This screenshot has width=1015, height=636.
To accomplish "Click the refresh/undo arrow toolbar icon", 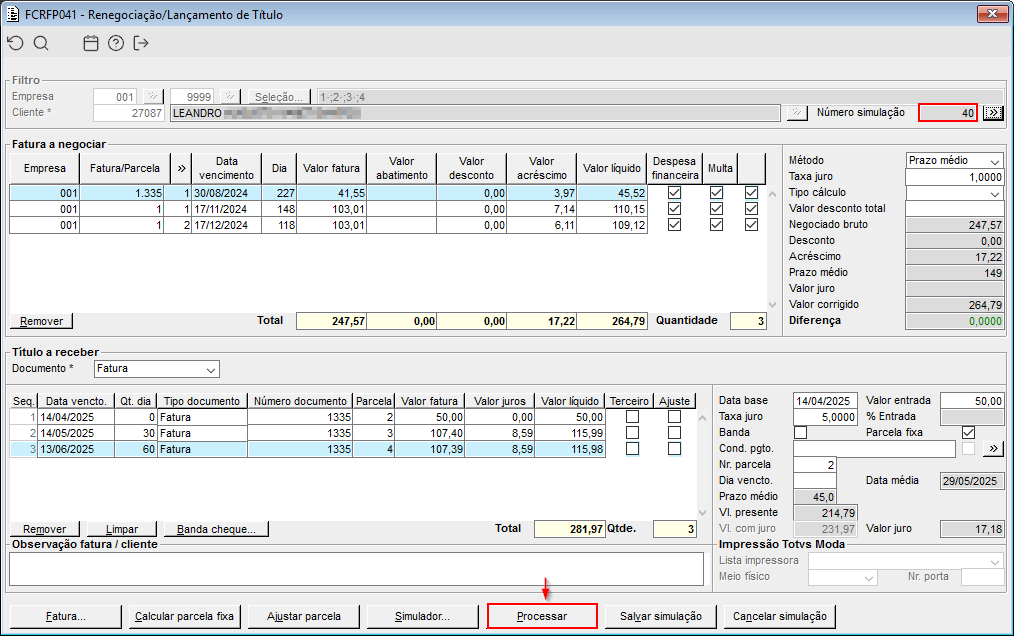I will coord(14,43).
